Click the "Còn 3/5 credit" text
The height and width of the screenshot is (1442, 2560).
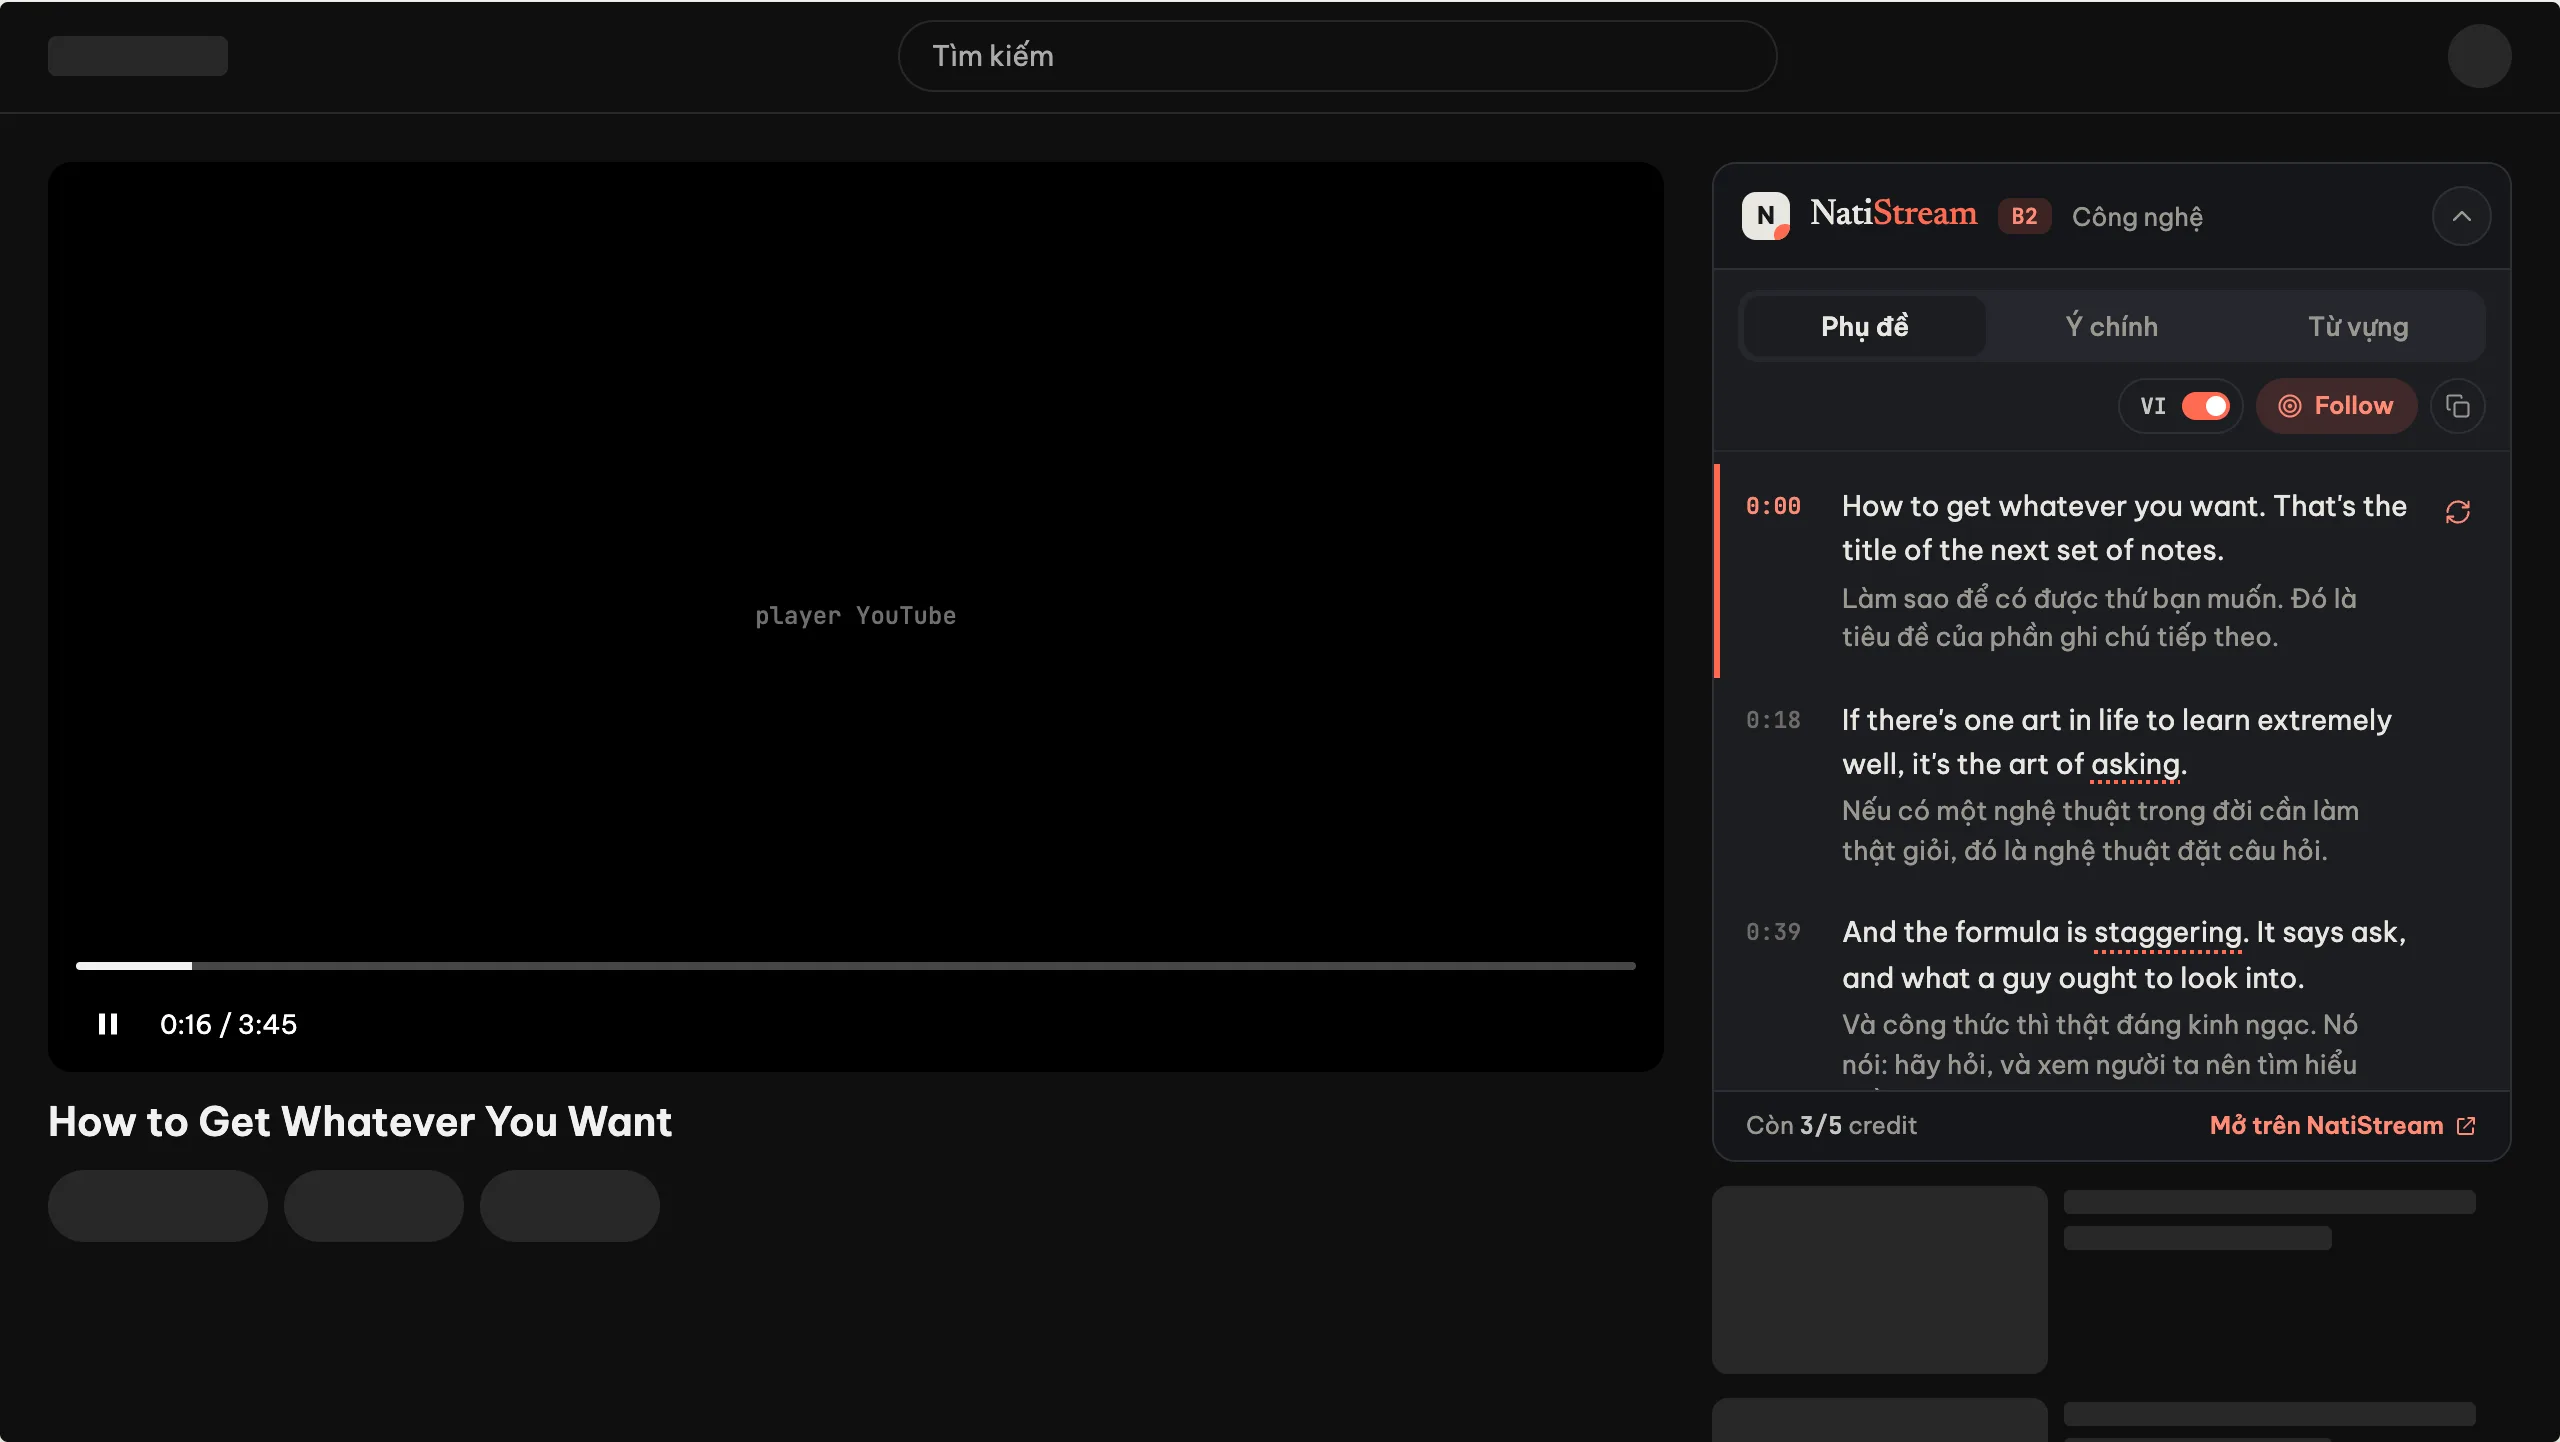(x=1831, y=1125)
